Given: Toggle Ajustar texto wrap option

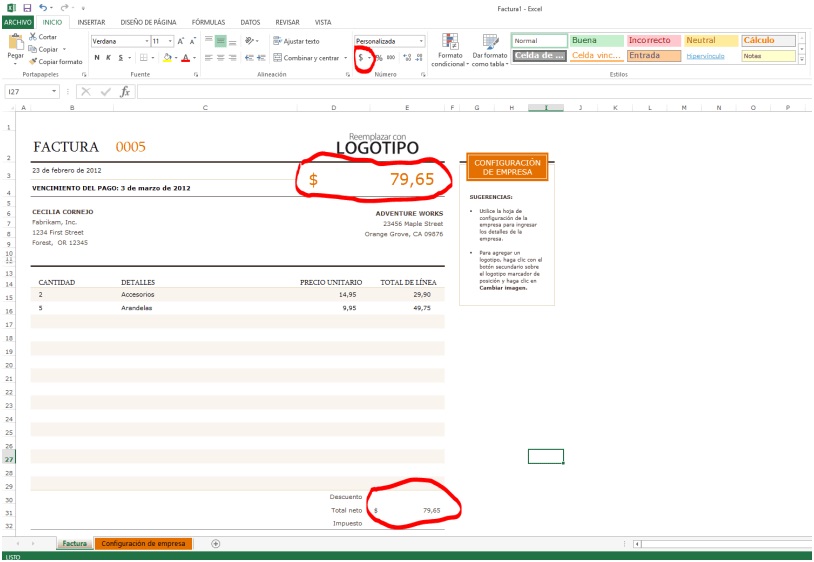Looking at the screenshot, I should click(x=295, y=41).
